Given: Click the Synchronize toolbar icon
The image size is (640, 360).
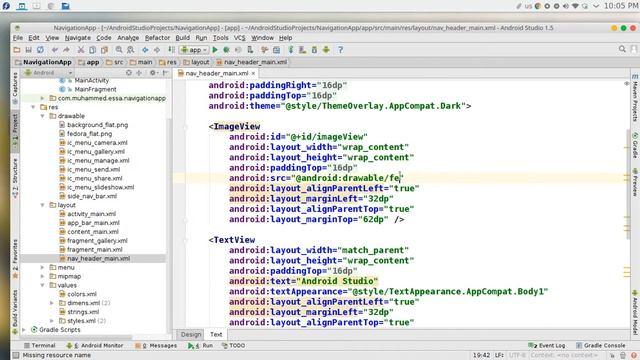Looking at the screenshot, I should pyautogui.click(x=40, y=50).
